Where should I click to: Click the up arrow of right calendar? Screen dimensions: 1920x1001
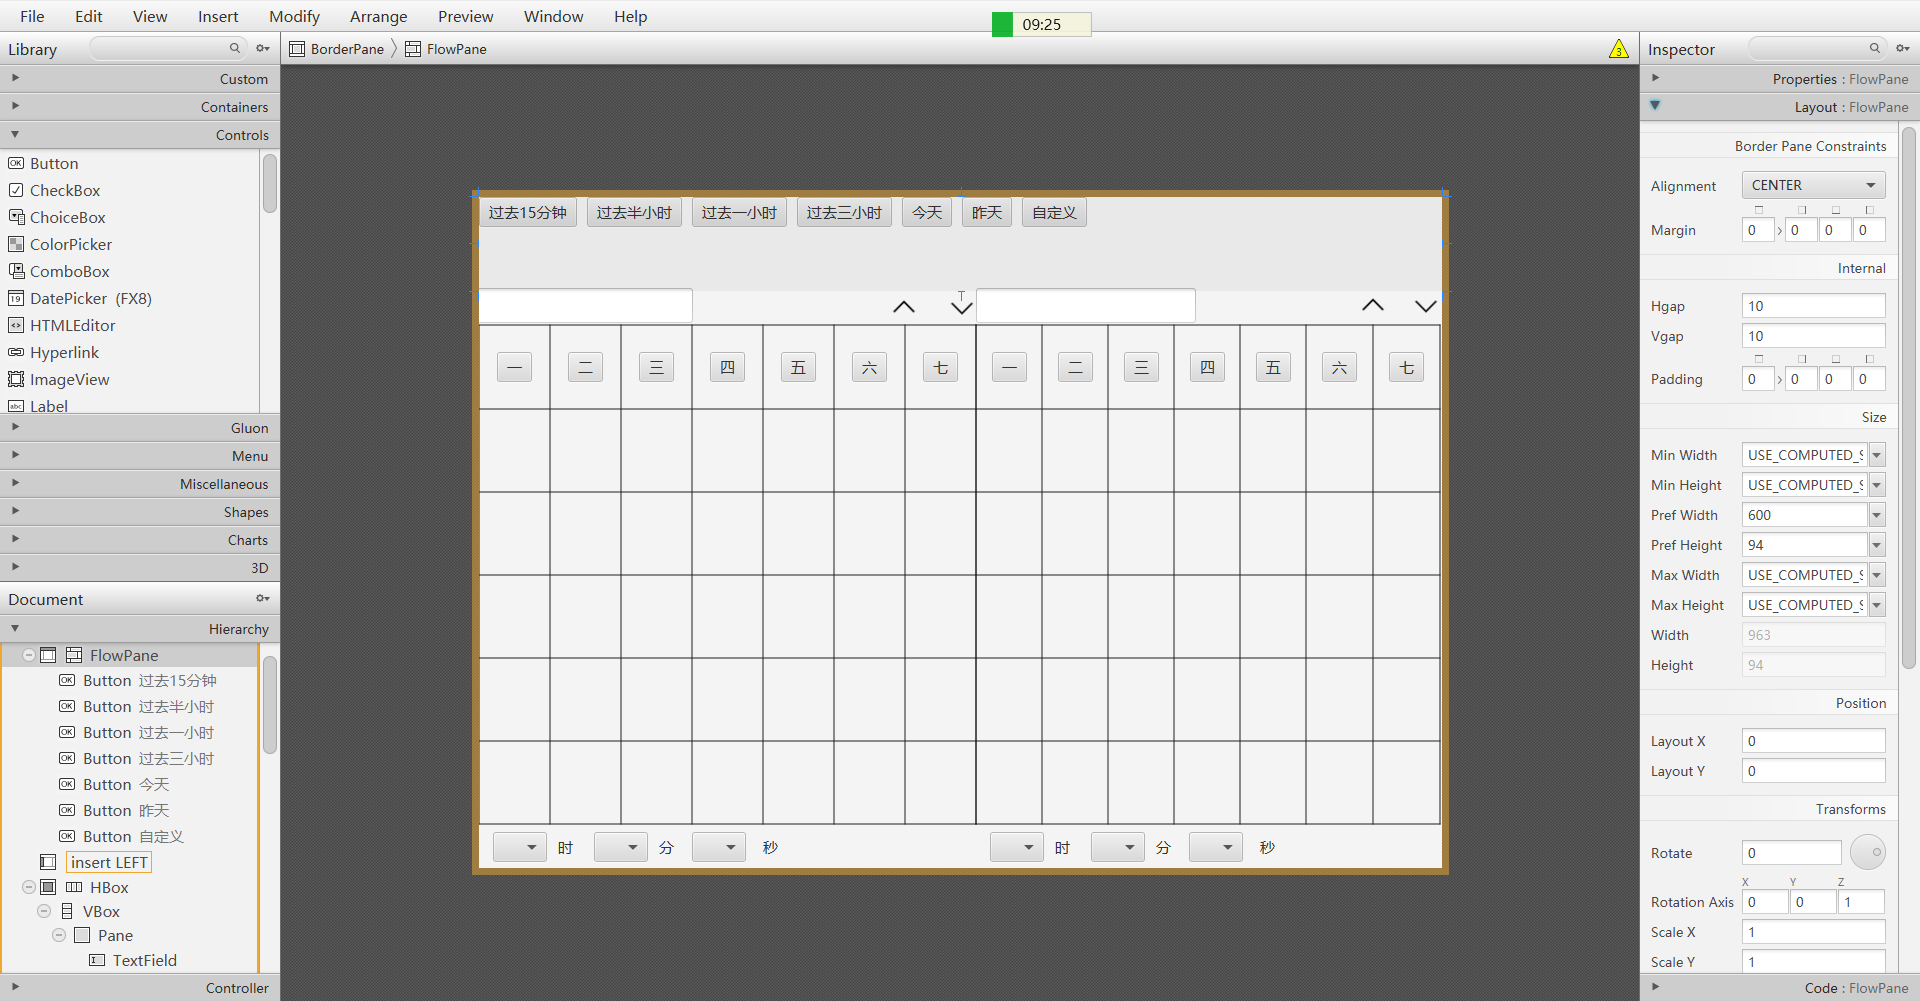pos(1373,305)
